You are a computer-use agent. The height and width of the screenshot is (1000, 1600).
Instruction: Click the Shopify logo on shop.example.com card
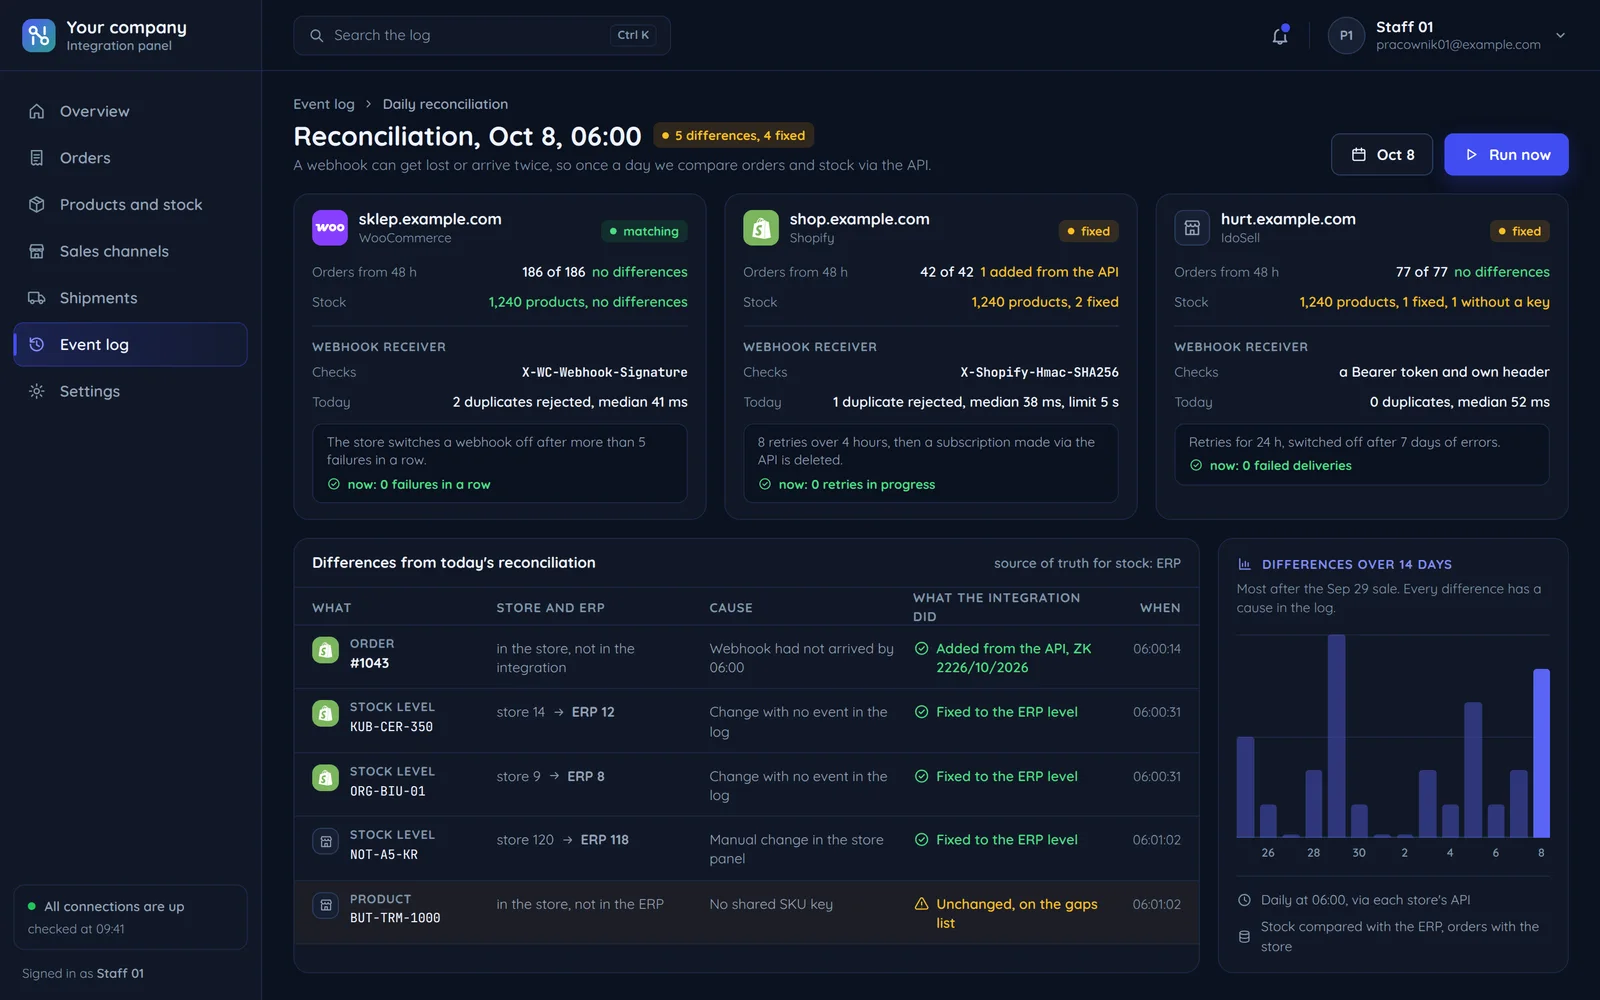pos(761,228)
